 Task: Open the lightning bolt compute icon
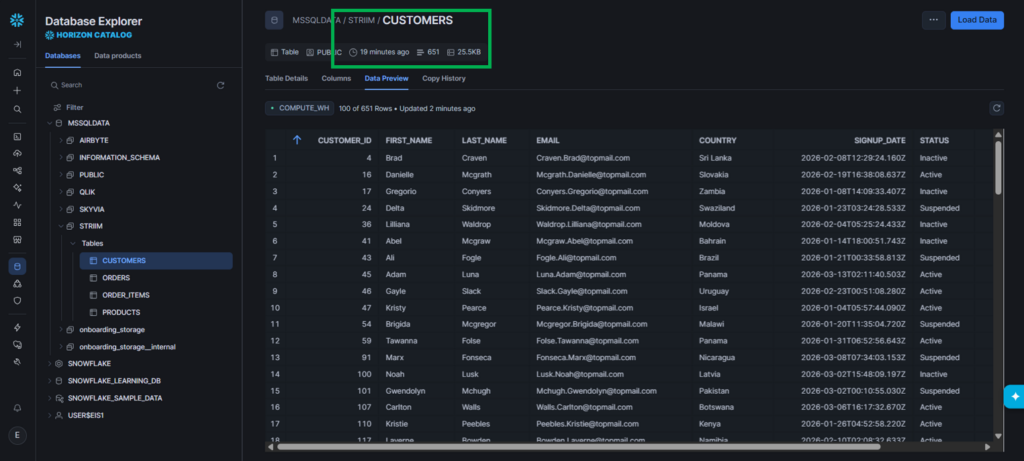[17, 327]
